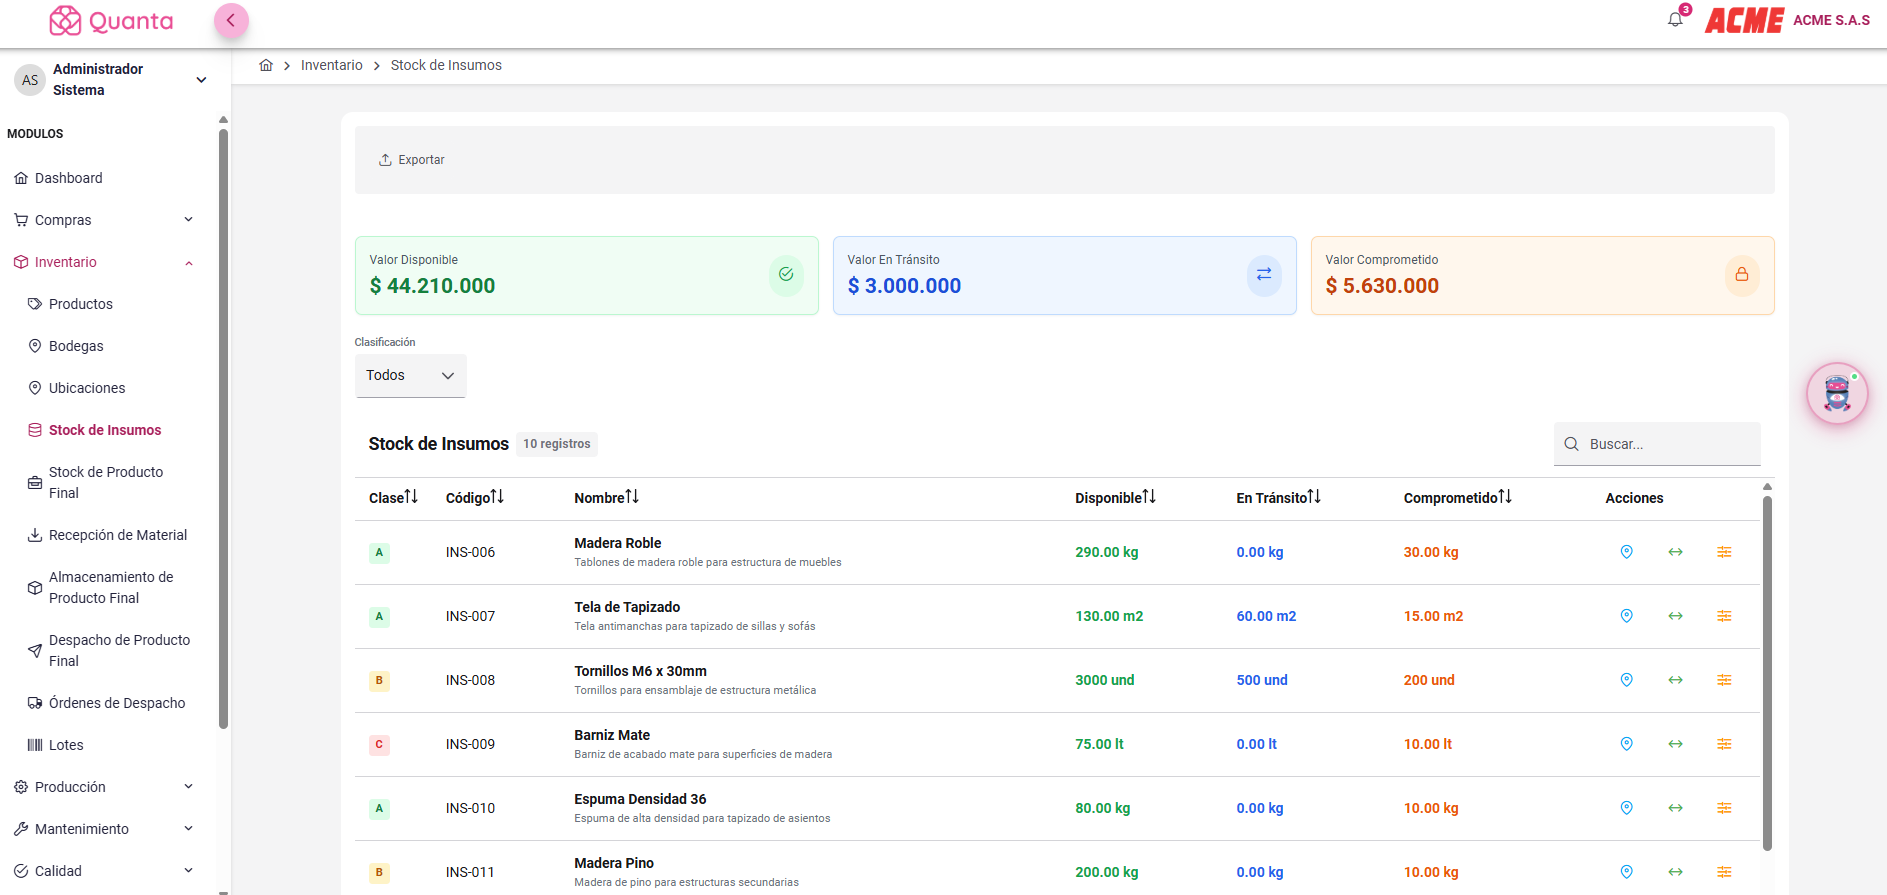Image resolution: width=1887 pixels, height=895 pixels.
Task: View locations for Barniz Mate row
Action: tap(1627, 744)
